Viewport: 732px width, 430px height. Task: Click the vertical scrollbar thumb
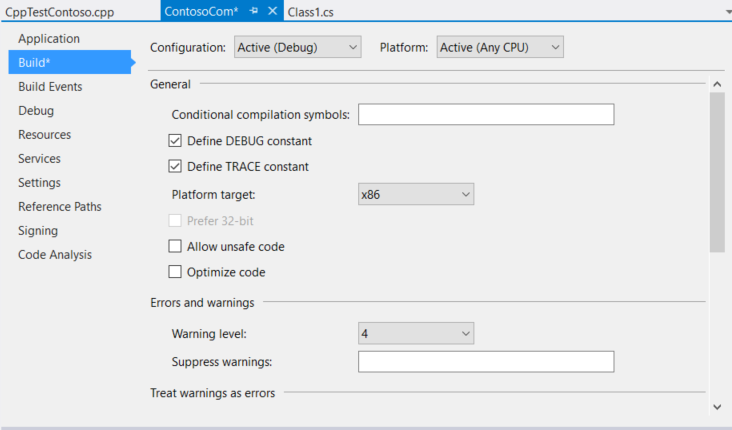[x=717, y=170]
